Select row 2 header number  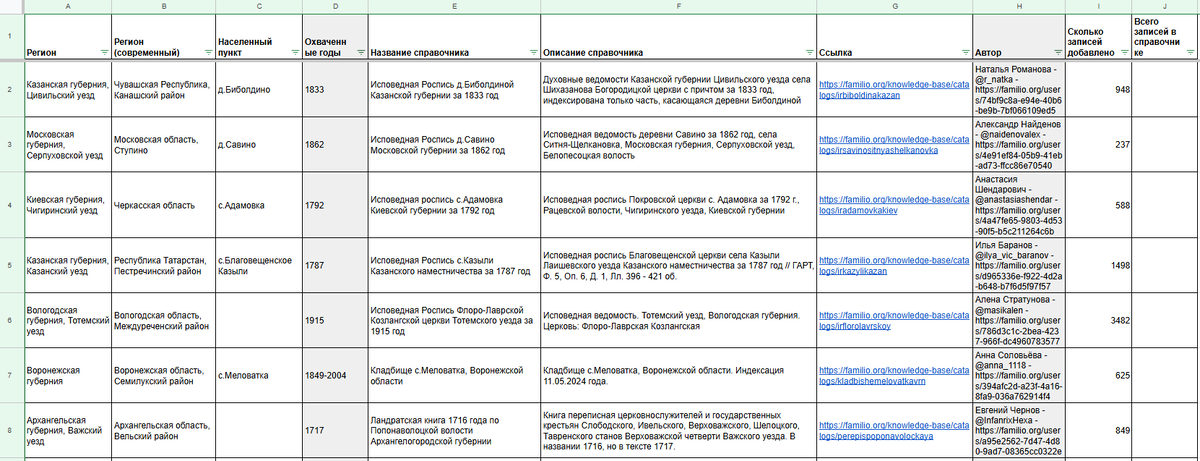[11, 89]
